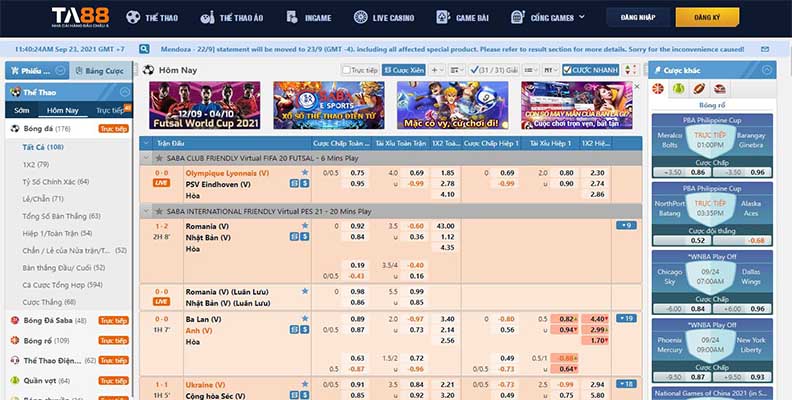792x400 pixels.
Task: Click soccer ball icon beside Hôm Nay heading
Action: pos(148,70)
